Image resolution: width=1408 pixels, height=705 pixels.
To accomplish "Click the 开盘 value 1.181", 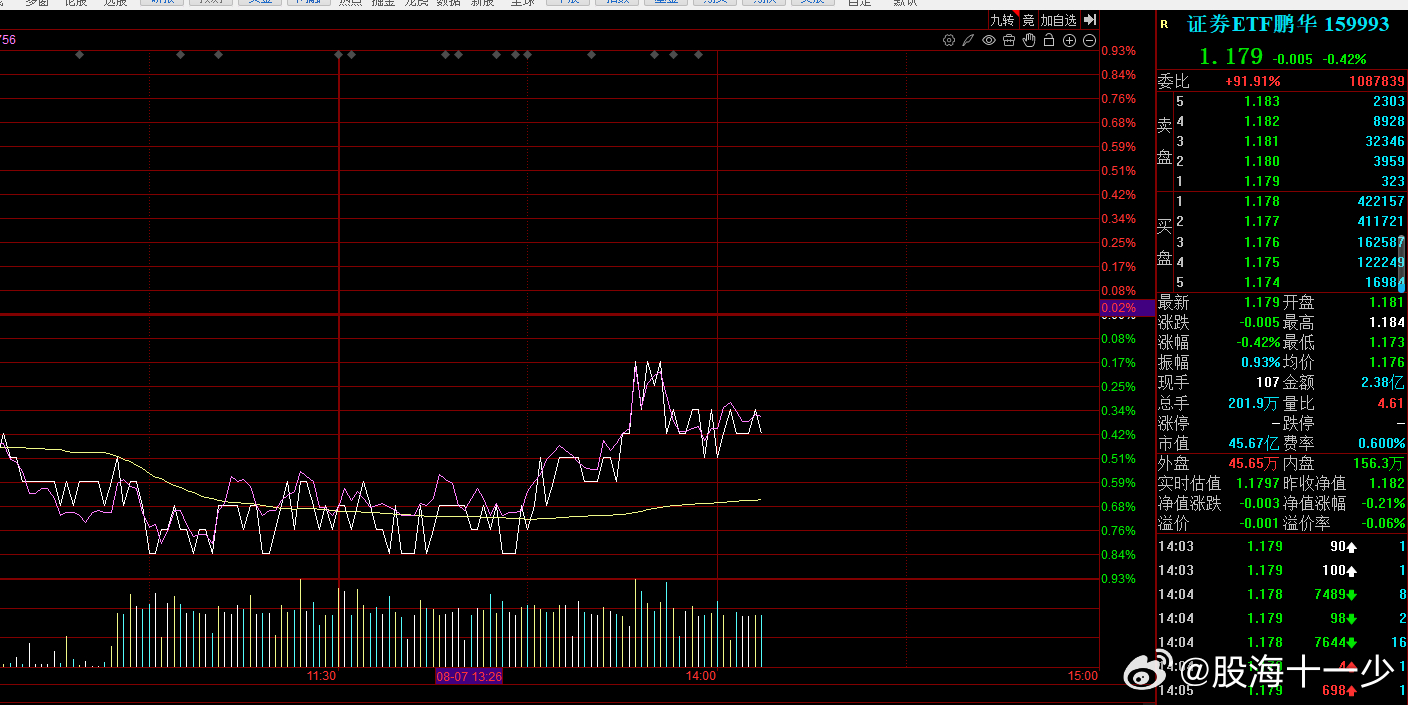I will pyautogui.click(x=1387, y=302).
